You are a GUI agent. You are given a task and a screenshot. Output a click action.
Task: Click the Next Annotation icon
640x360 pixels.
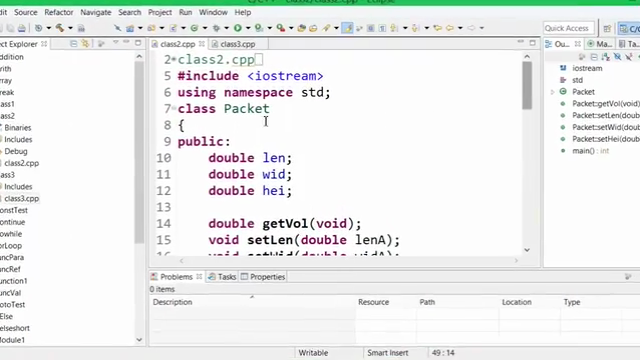(416, 28)
